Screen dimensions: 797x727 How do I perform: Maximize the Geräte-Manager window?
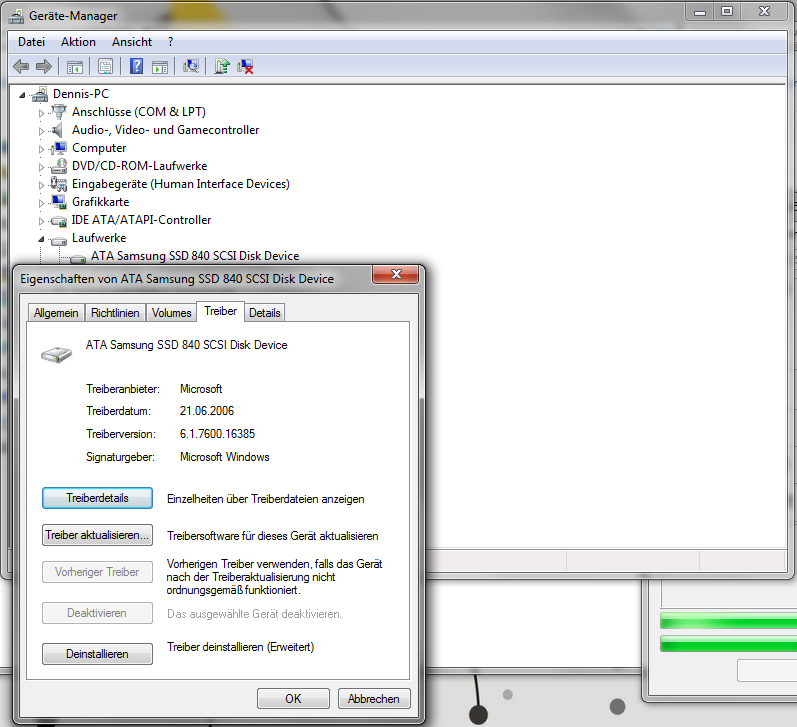(727, 12)
